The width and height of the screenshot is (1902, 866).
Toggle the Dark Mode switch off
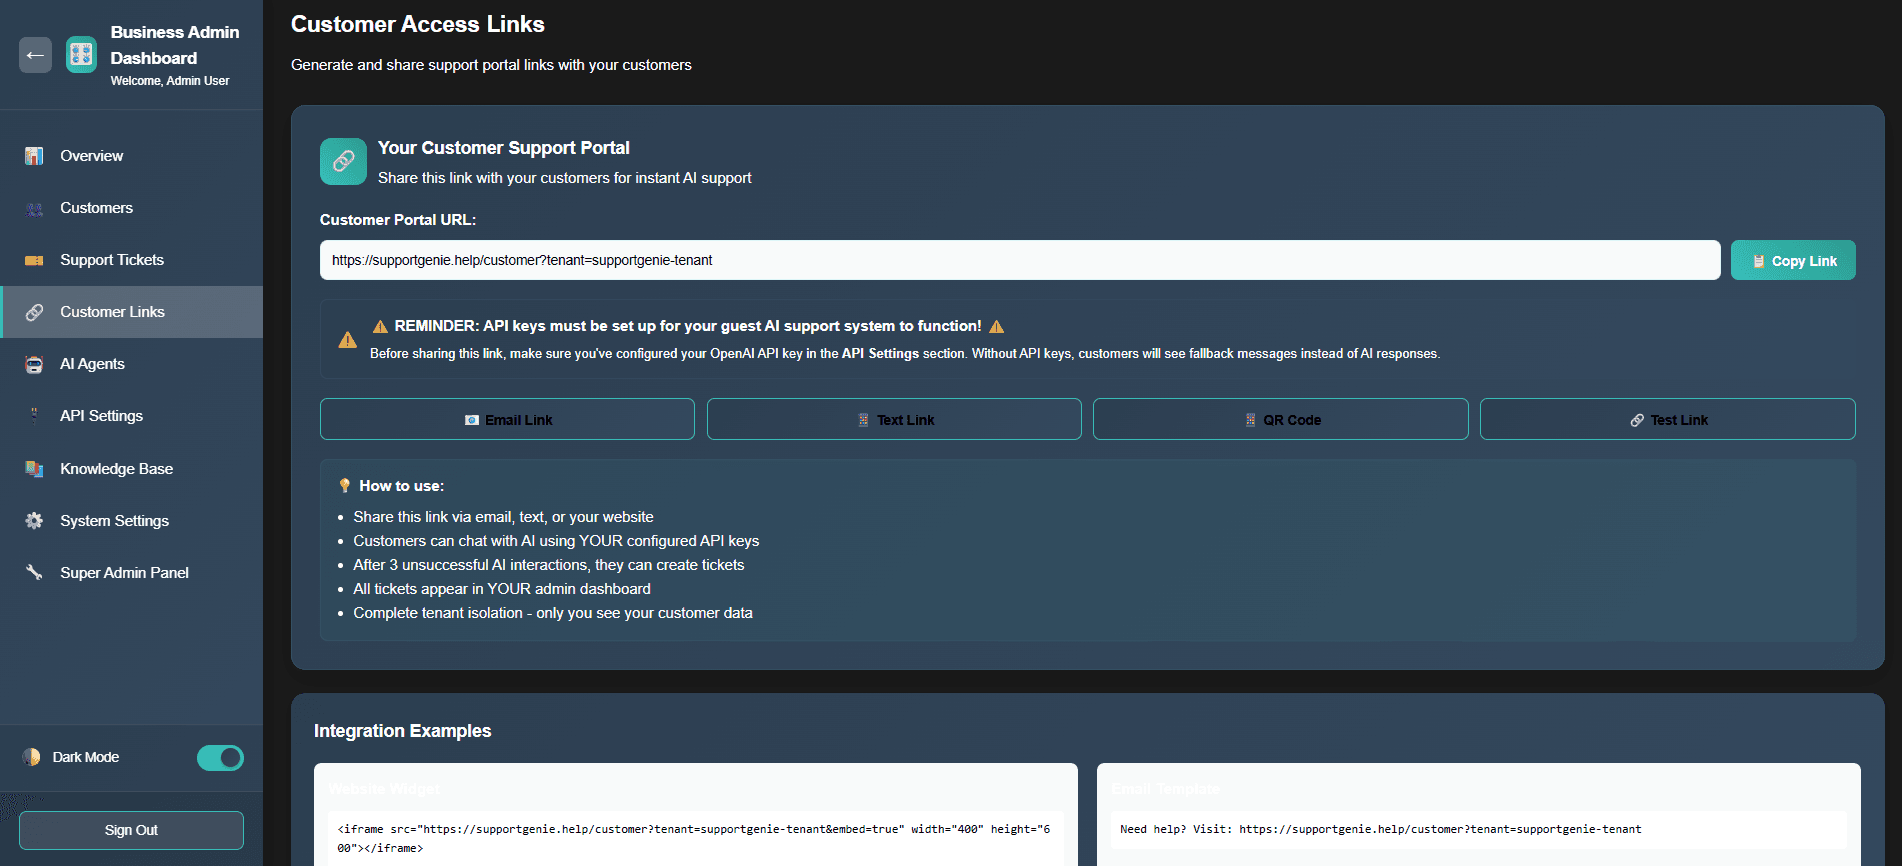pyautogui.click(x=220, y=758)
